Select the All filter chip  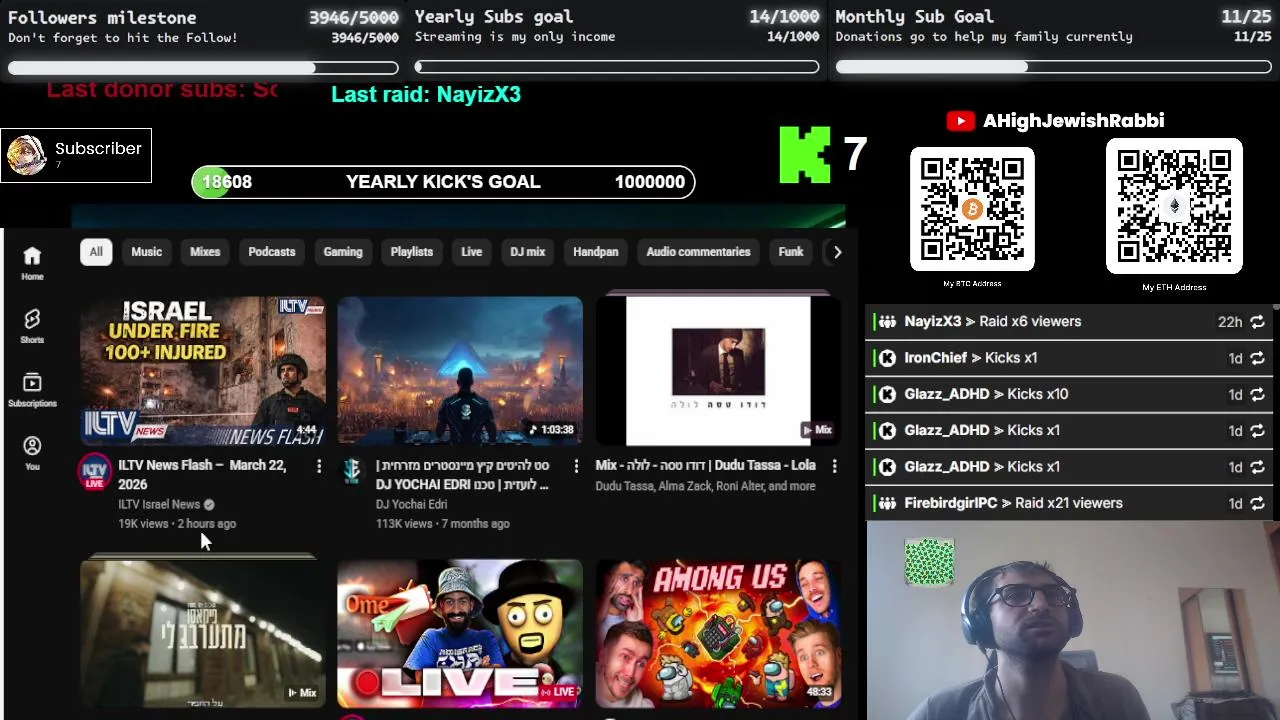pos(96,252)
